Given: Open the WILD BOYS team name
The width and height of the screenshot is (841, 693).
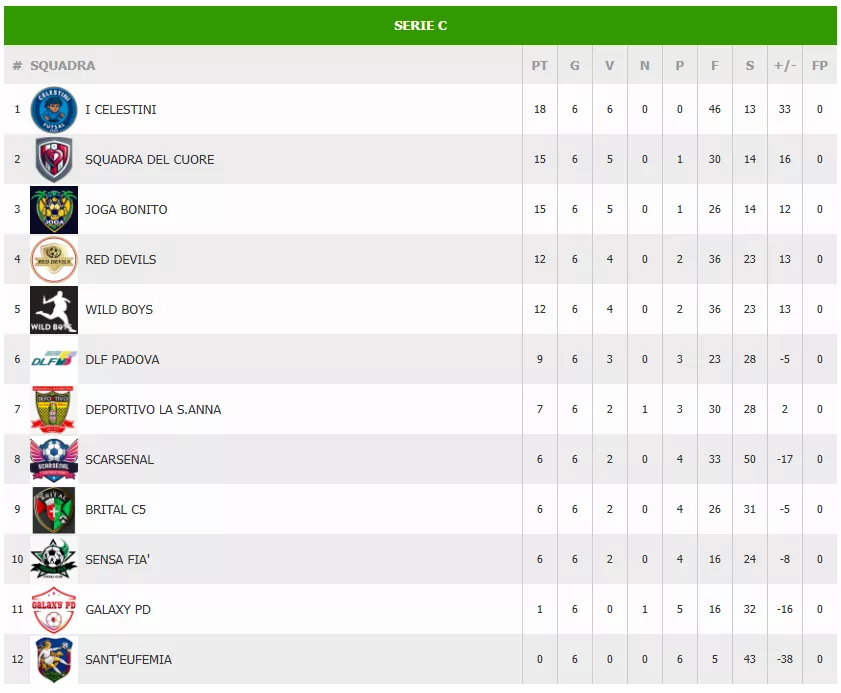Looking at the screenshot, I should pyautogui.click(x=119, y=310).
